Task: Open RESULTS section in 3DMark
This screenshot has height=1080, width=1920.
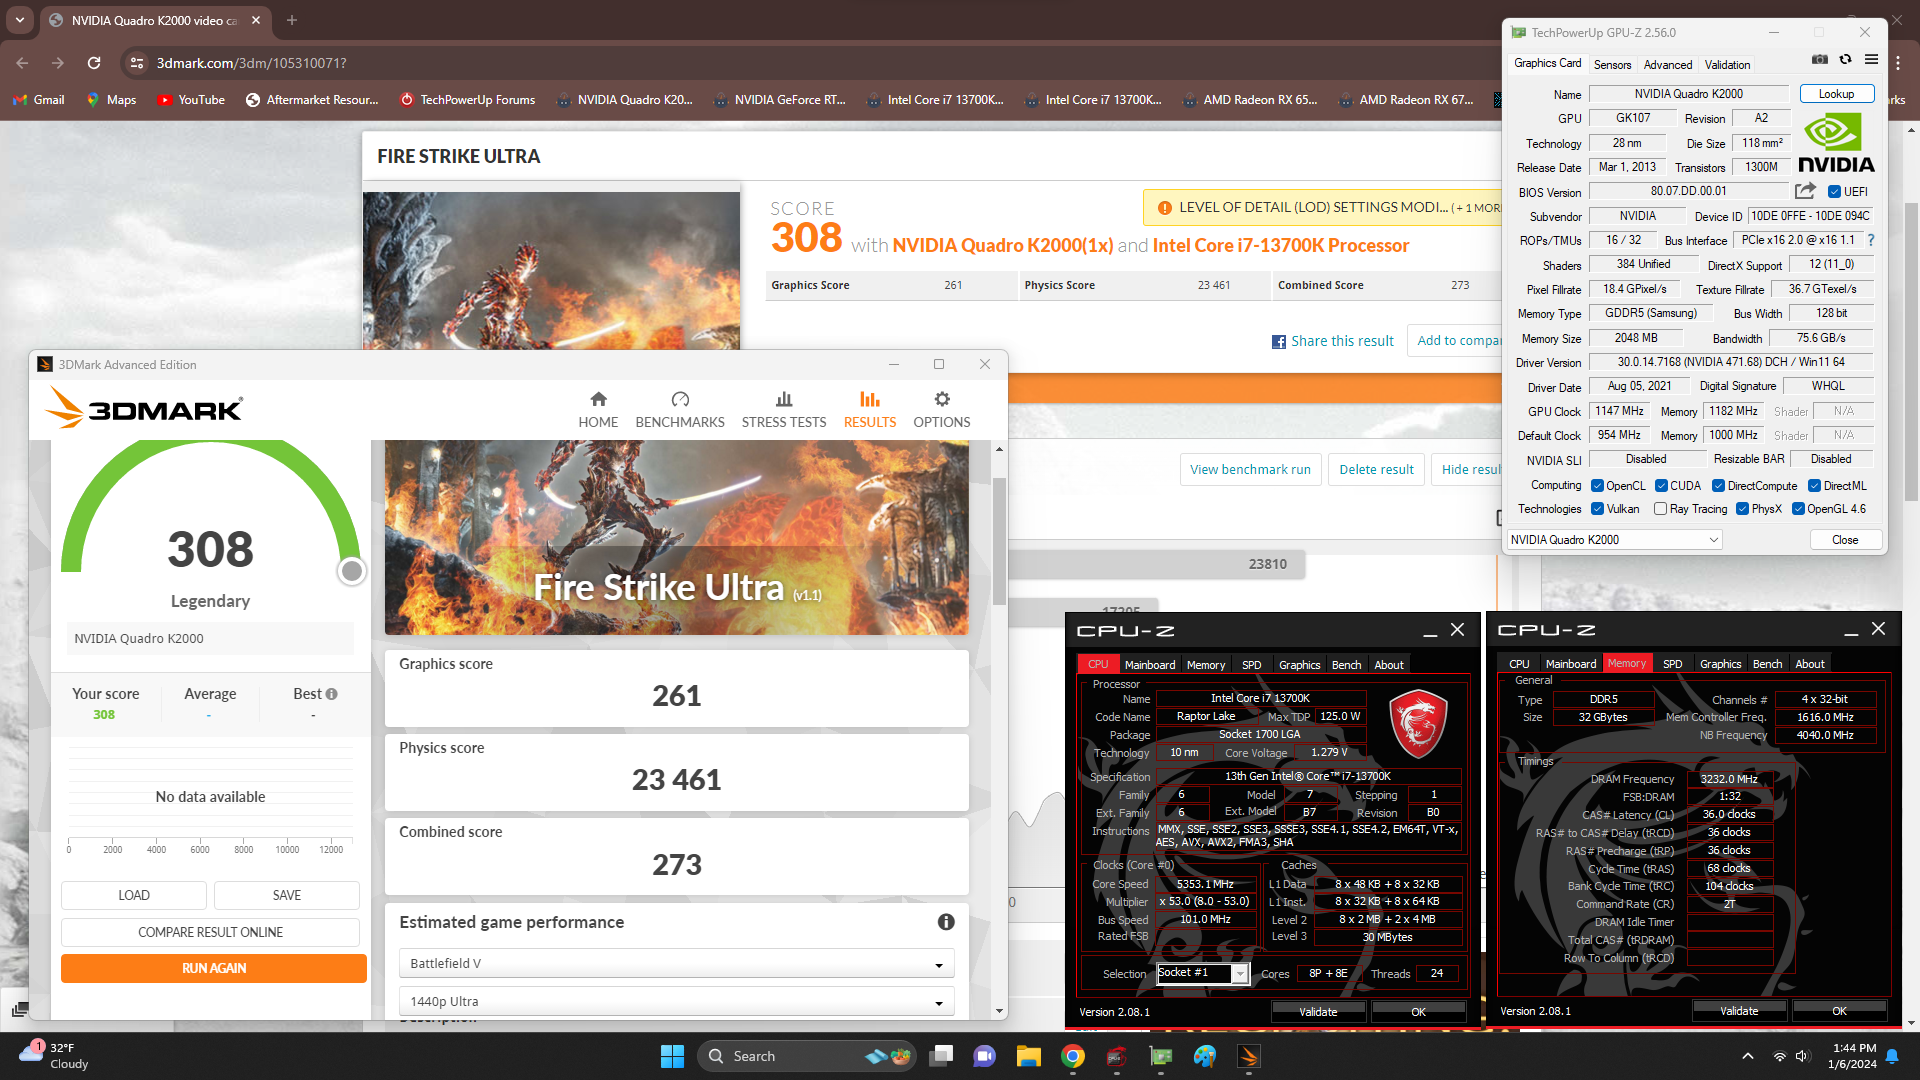Action: [870, 410]
